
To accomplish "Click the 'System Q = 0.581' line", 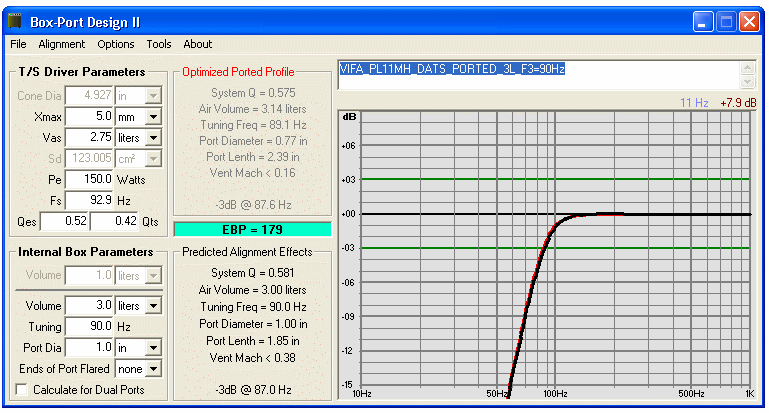I will coord(253,273).
